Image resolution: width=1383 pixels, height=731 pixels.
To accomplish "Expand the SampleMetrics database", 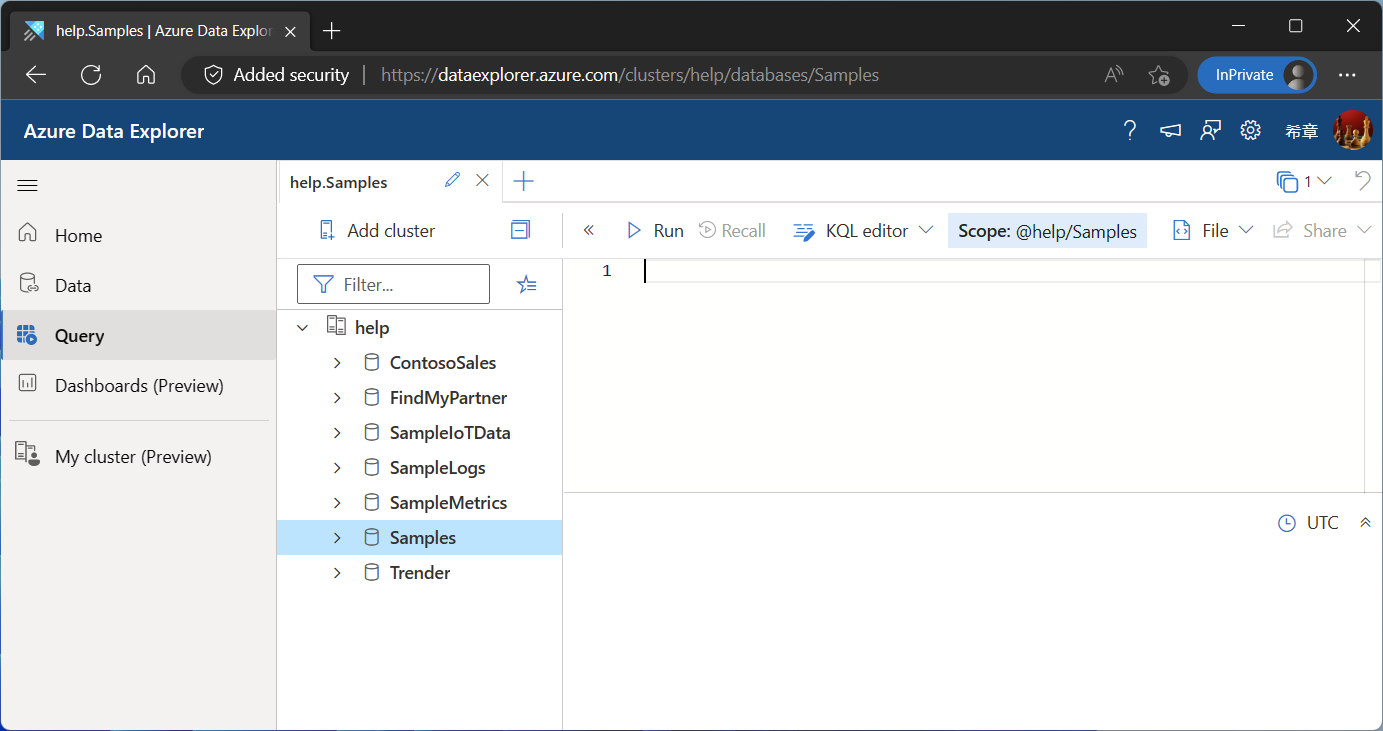I will [x=337, y=503].
